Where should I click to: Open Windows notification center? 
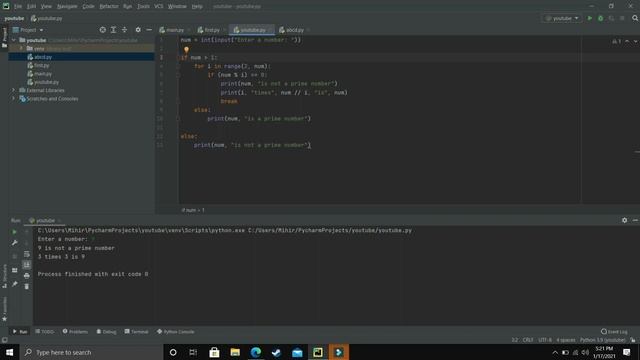pyautogui.click(x=627, y=352)
